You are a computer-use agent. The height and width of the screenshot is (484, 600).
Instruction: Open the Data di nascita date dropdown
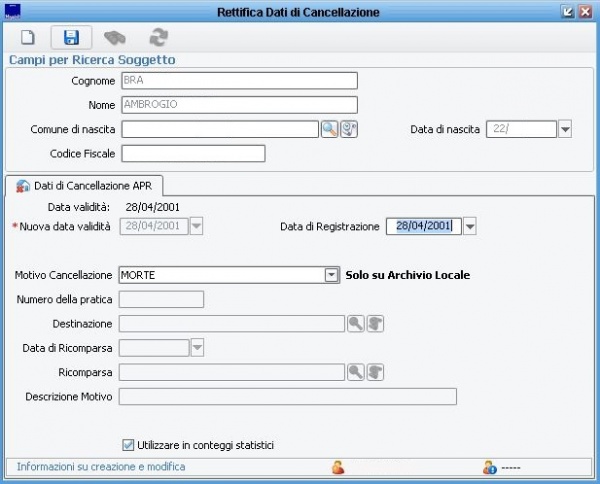[x=565, y=129]
